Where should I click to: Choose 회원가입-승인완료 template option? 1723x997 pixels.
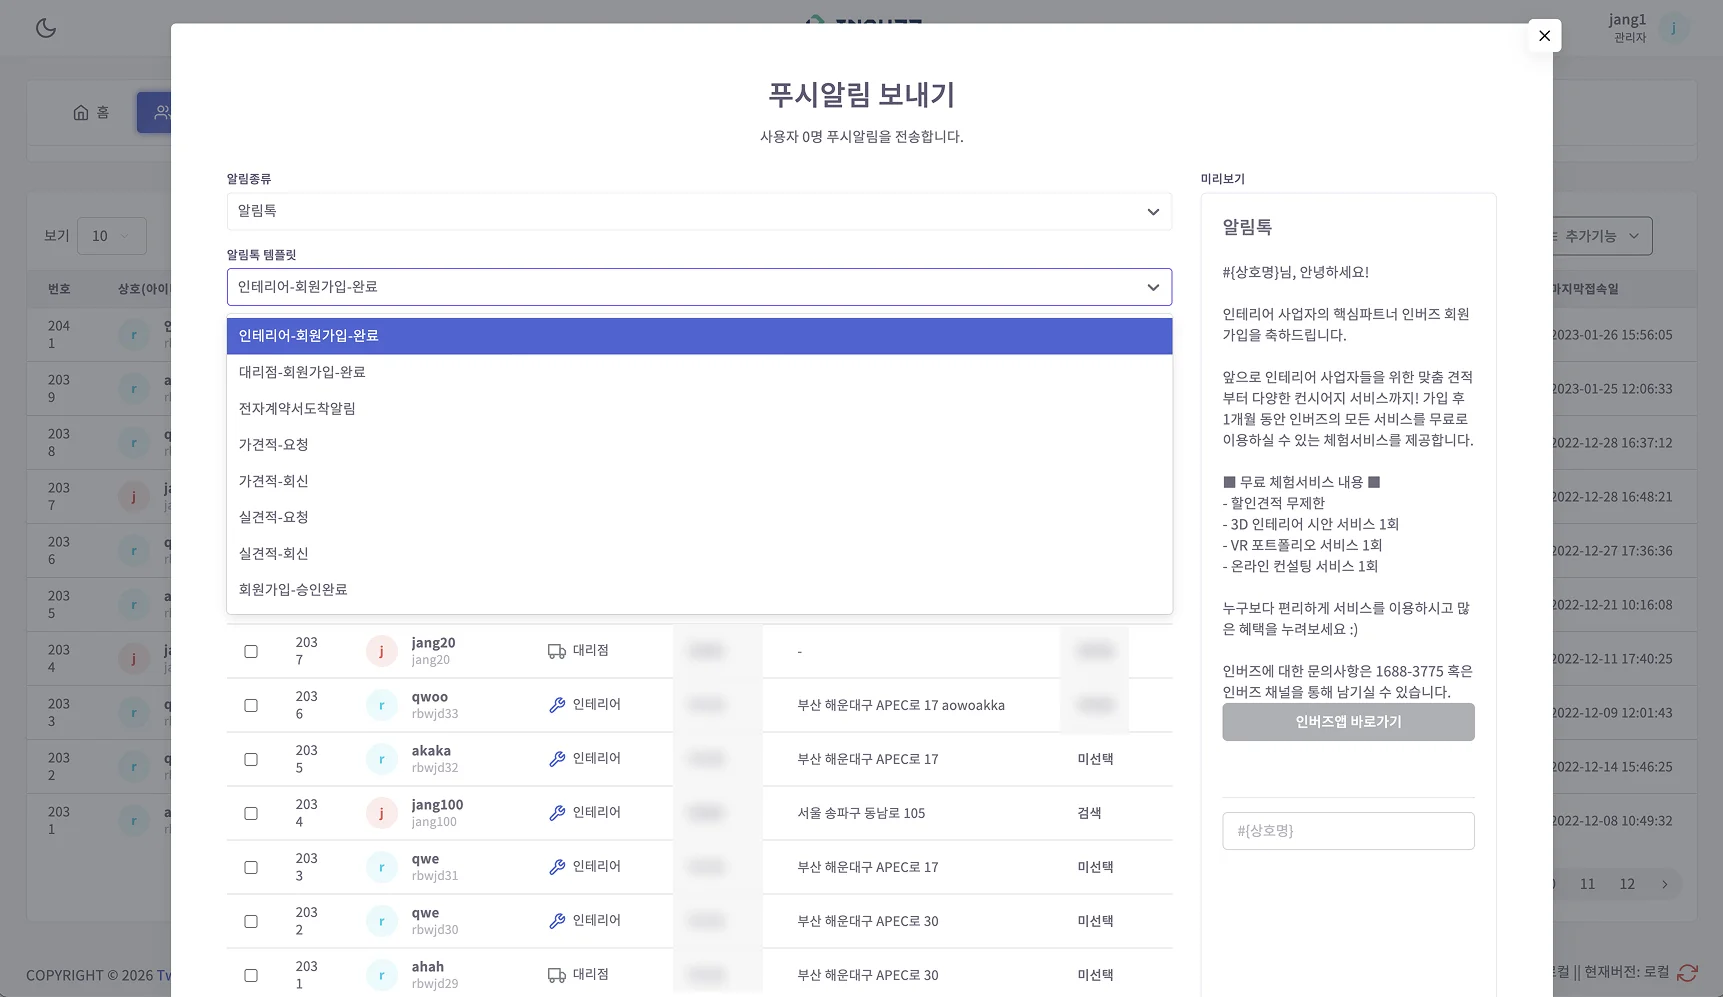point(699,590)
